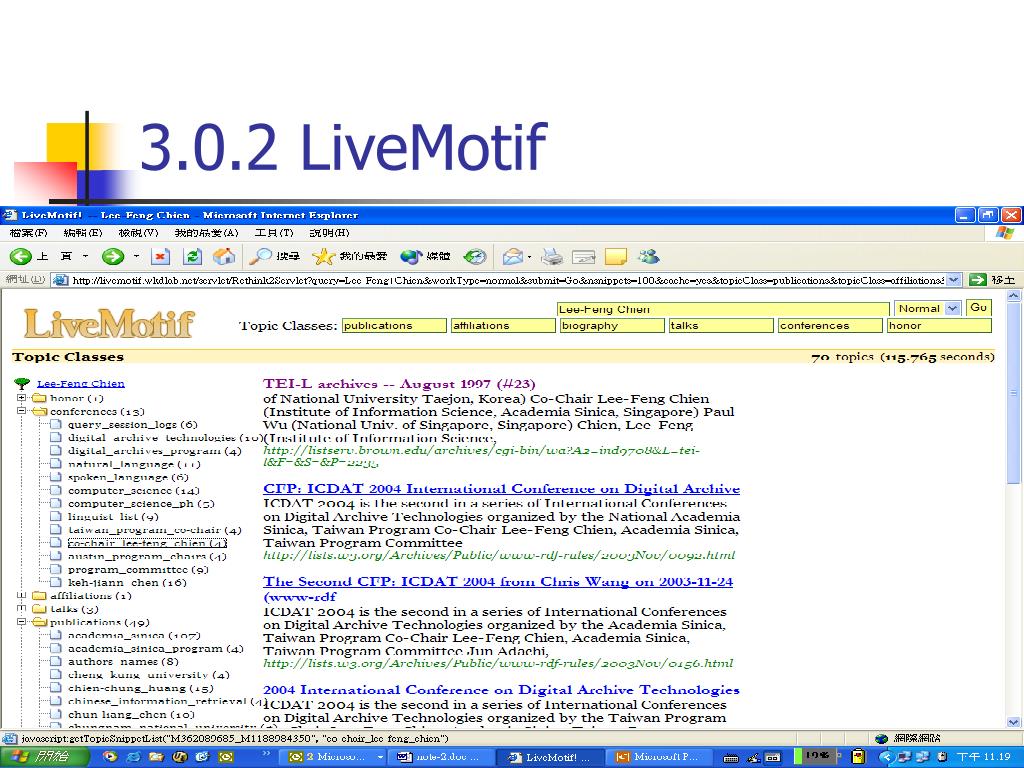The height and width of the screenshot is (768, 1024).
Task: Expand the honor (1) tree node
Action: click(22, 398)
